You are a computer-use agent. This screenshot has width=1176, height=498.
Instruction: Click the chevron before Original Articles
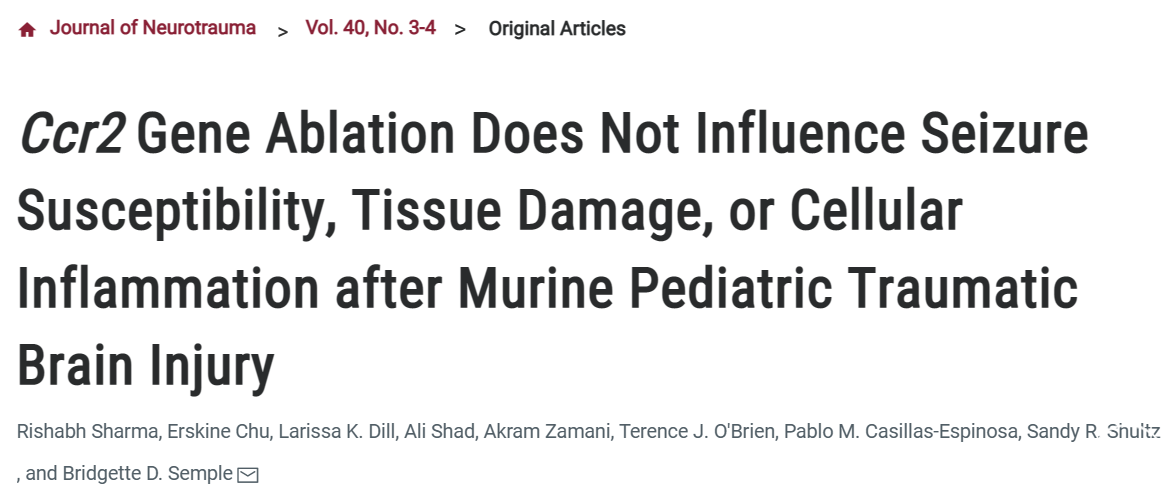[x=460, y=30]
